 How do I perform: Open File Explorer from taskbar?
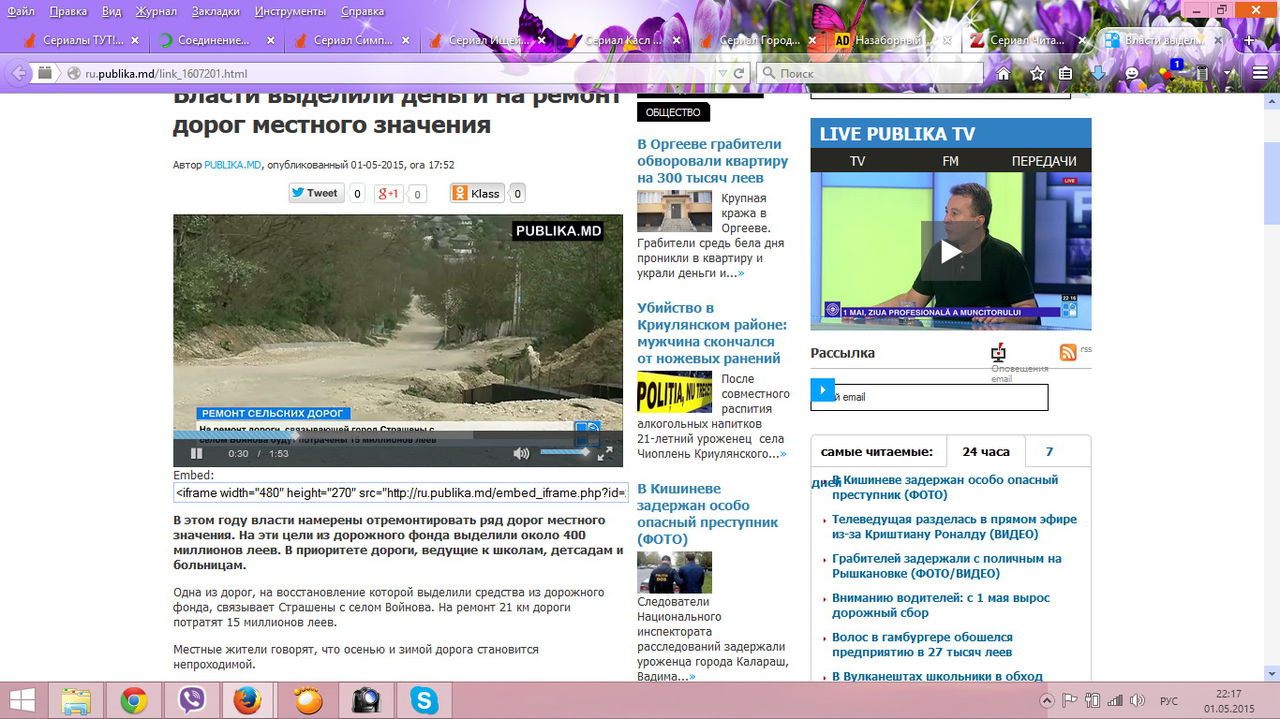click(x=77, y=700)
